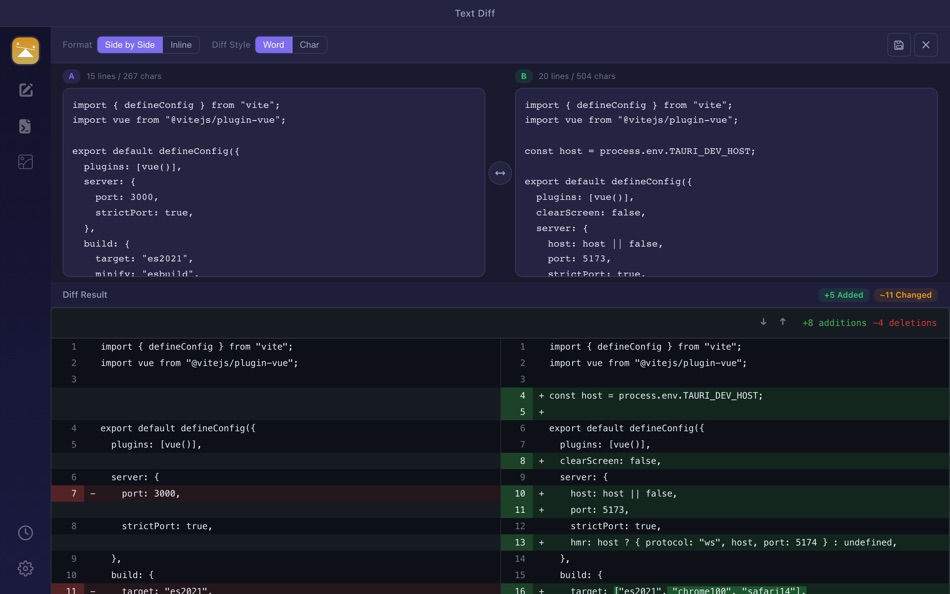Select Side by Side format
The width and height of the screenshot is (950, 594).
pyautogui.click(x=130, y=45)
